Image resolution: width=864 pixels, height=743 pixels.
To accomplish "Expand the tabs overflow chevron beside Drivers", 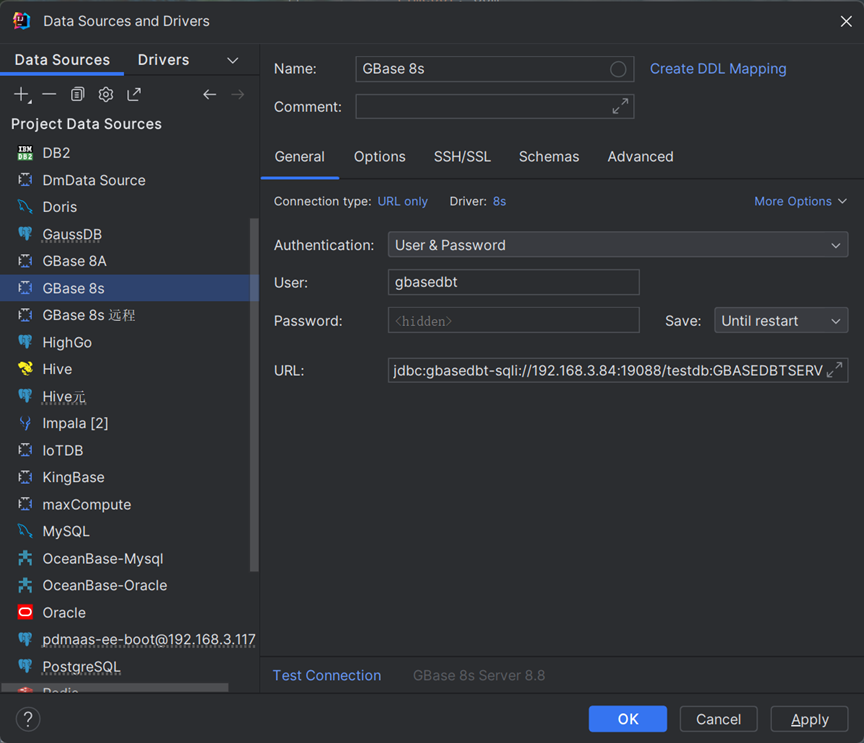I will pyautogui.click(x=233, y=60).
